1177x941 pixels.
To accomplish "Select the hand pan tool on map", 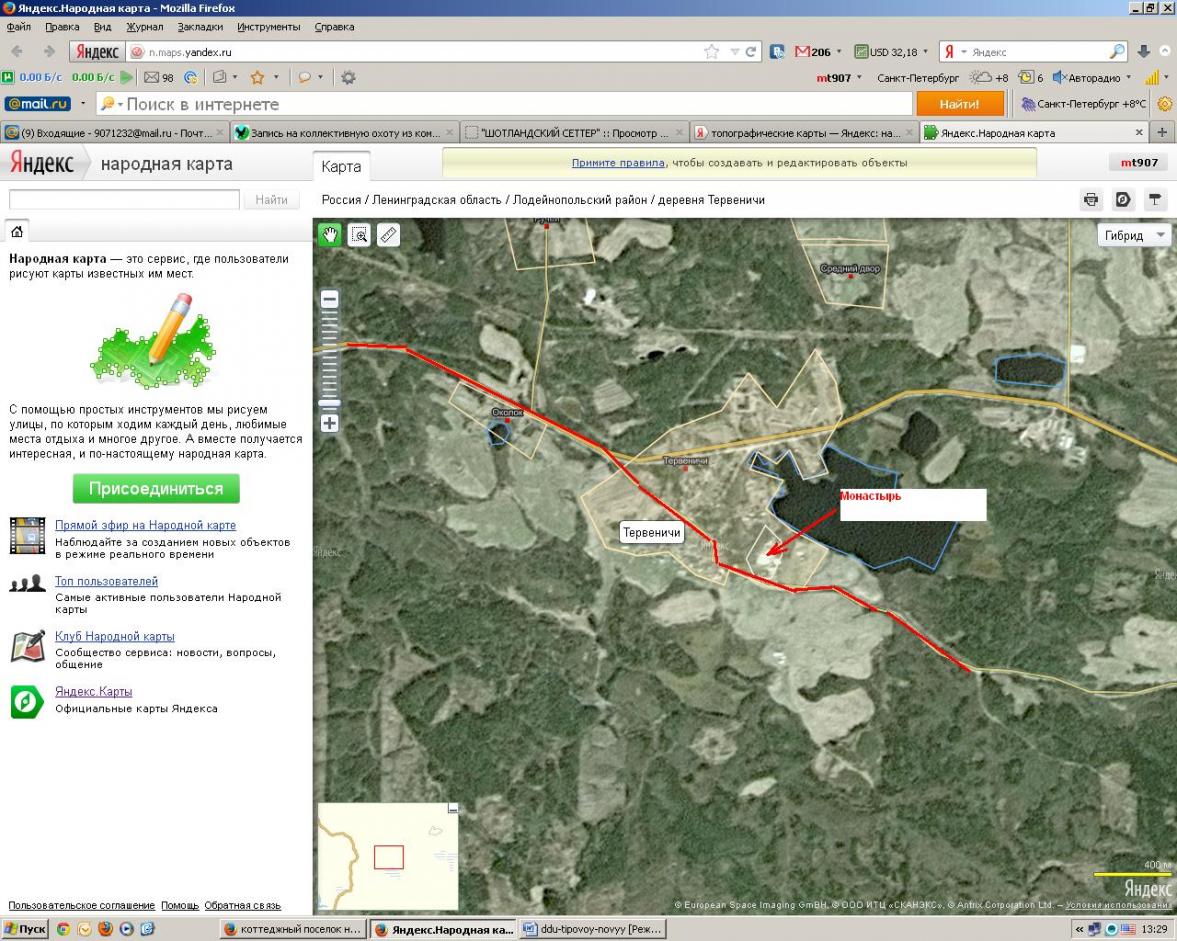I will coord(330,235).
